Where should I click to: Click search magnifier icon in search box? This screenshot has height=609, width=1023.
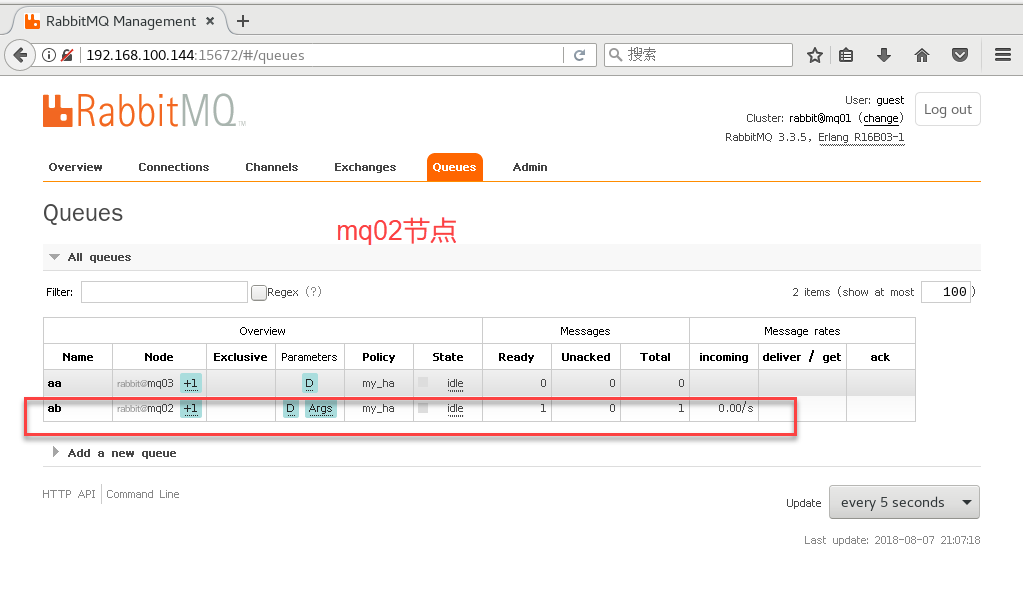615,55
